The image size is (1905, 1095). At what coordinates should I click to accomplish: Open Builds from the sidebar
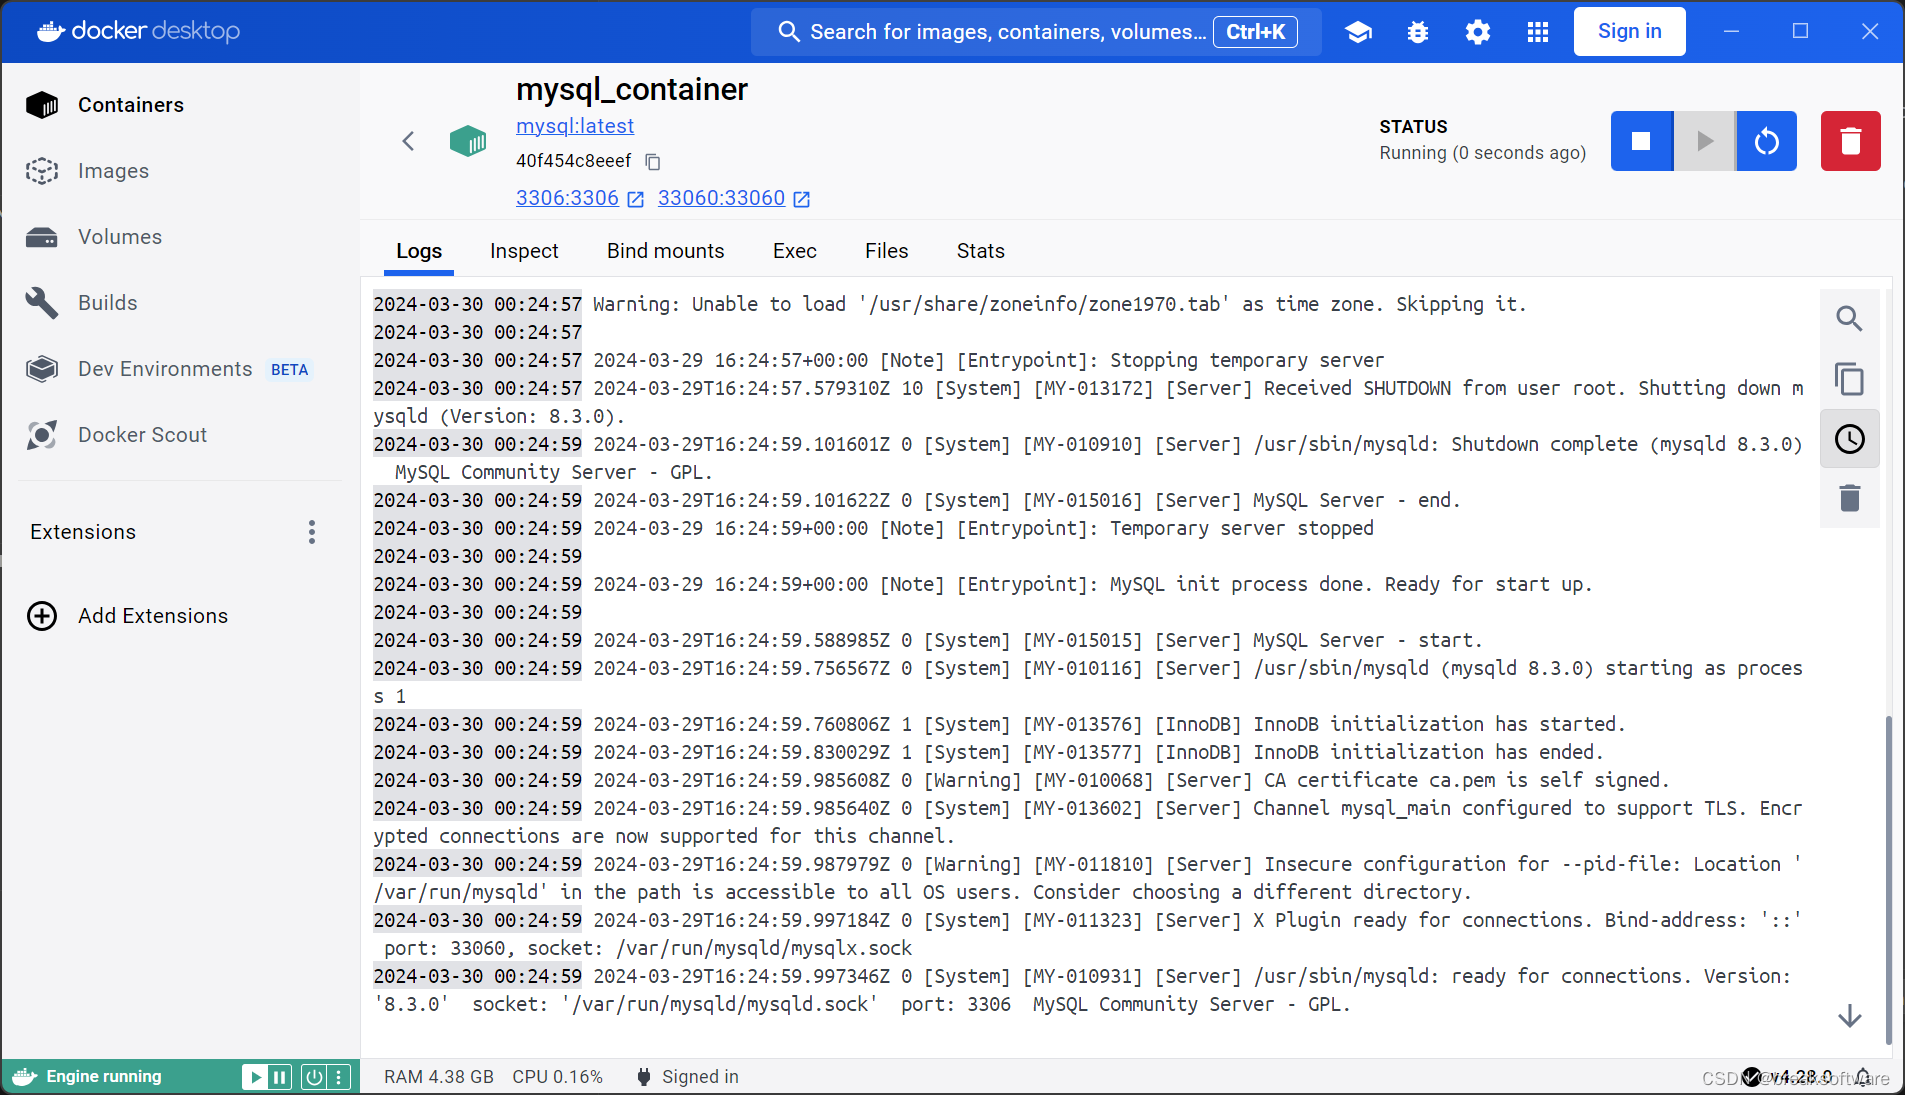[180, 303]
